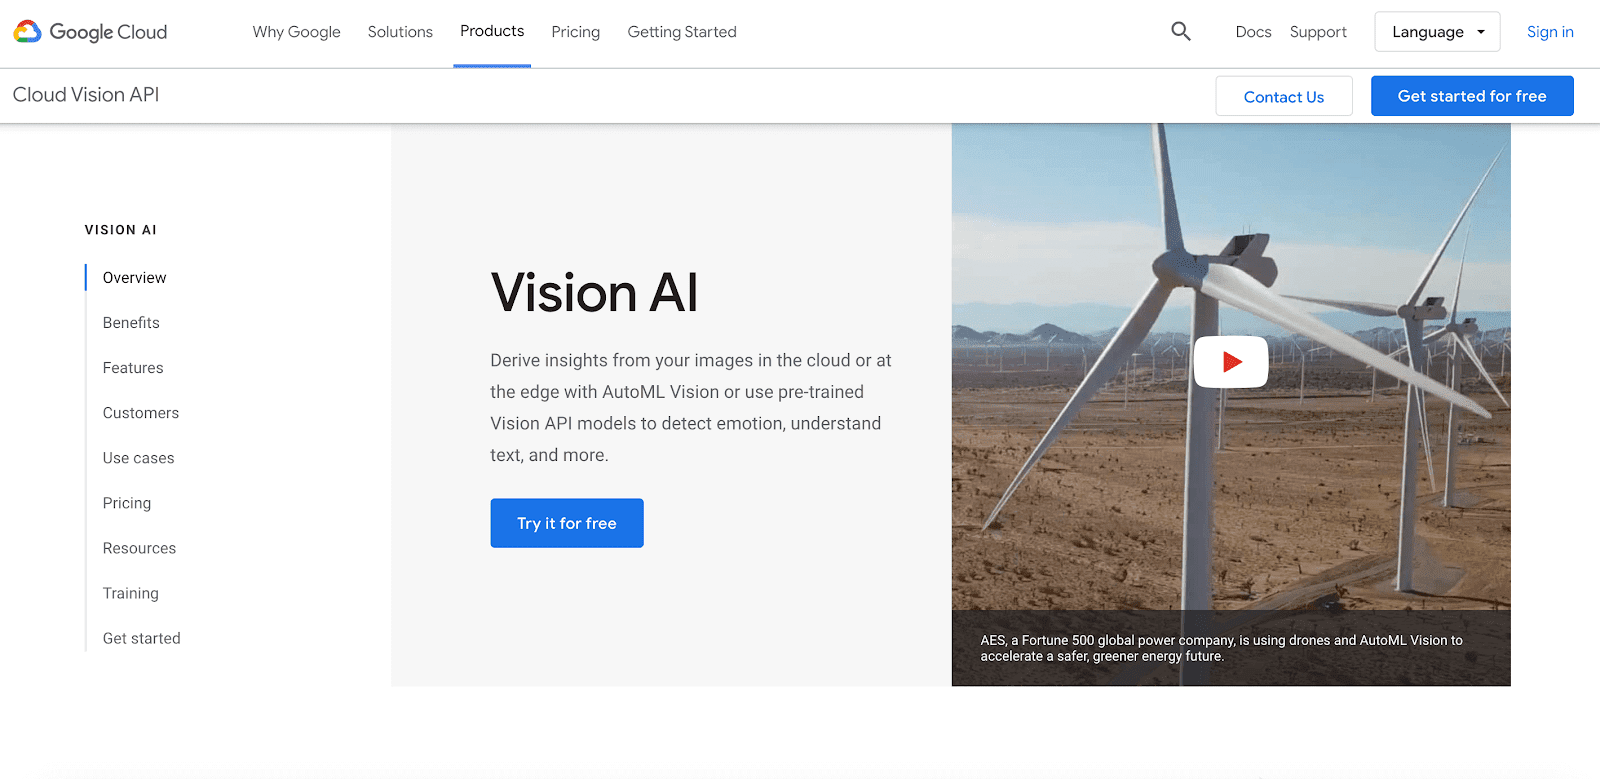This screenshot has height=779, width=1600.
Task: Click the Derive insights description paragraph
Action: click(x=691, y=407)
